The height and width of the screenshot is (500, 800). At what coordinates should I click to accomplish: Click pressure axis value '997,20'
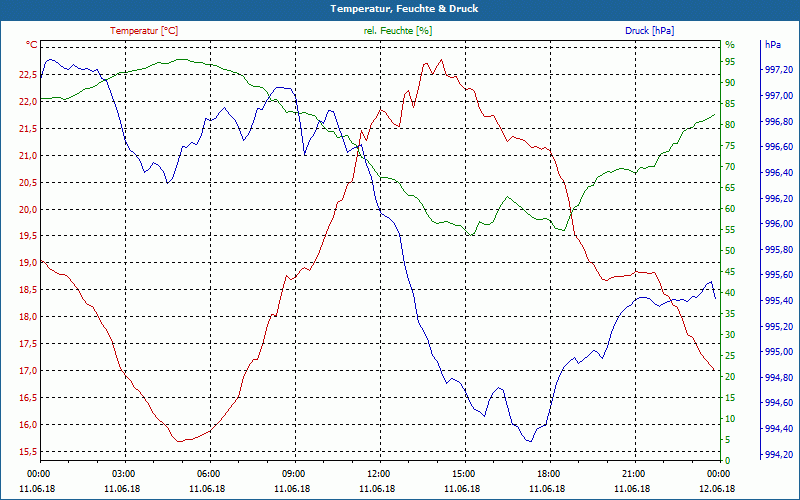780,70
